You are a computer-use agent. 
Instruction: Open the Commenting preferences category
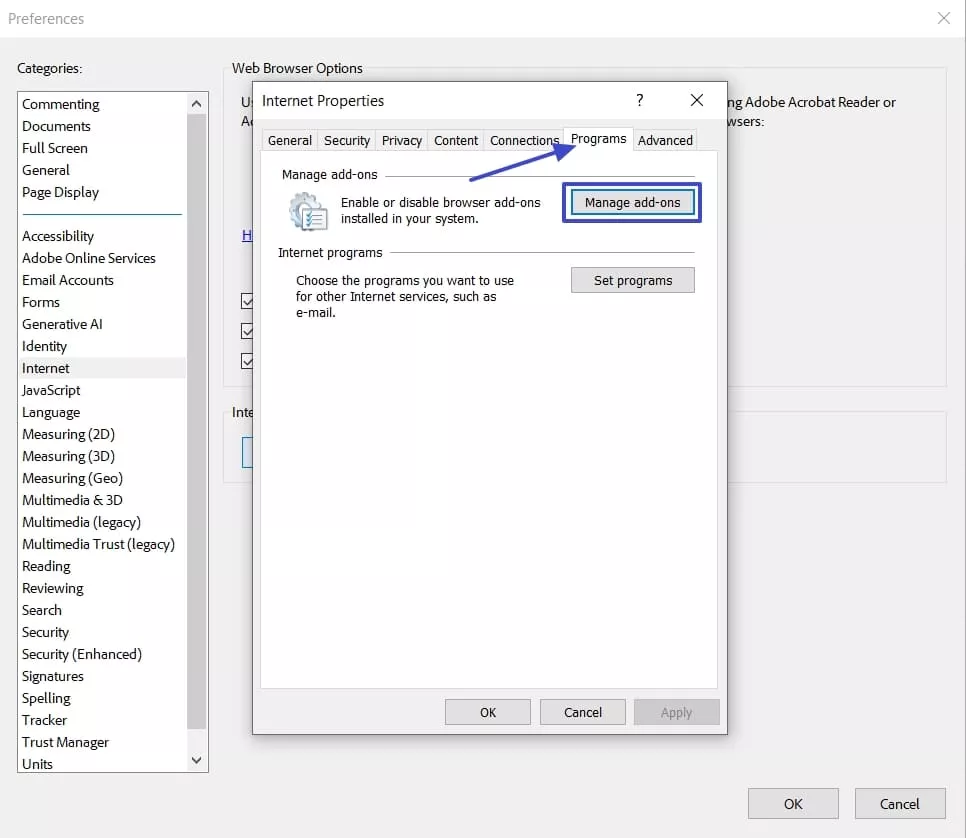pos(60,103)
